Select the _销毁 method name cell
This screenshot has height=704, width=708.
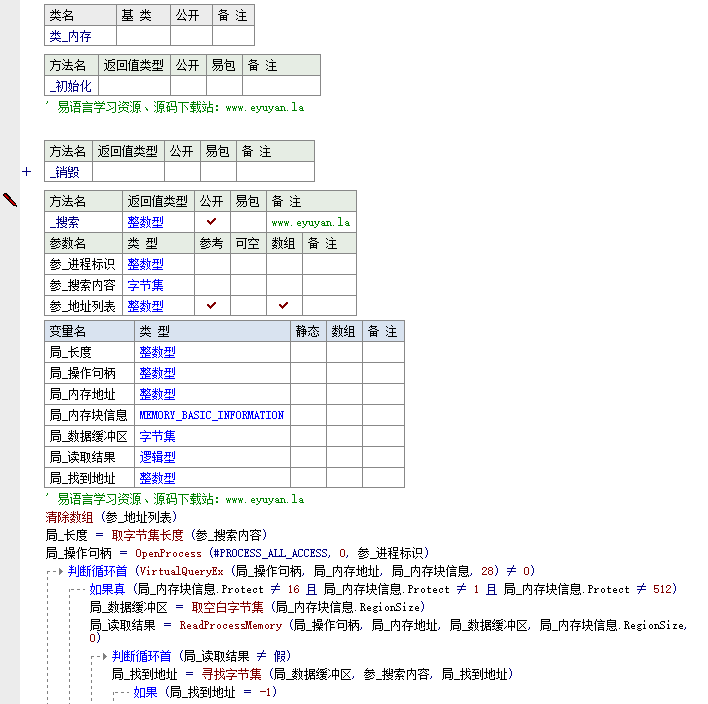click(69, 172)
